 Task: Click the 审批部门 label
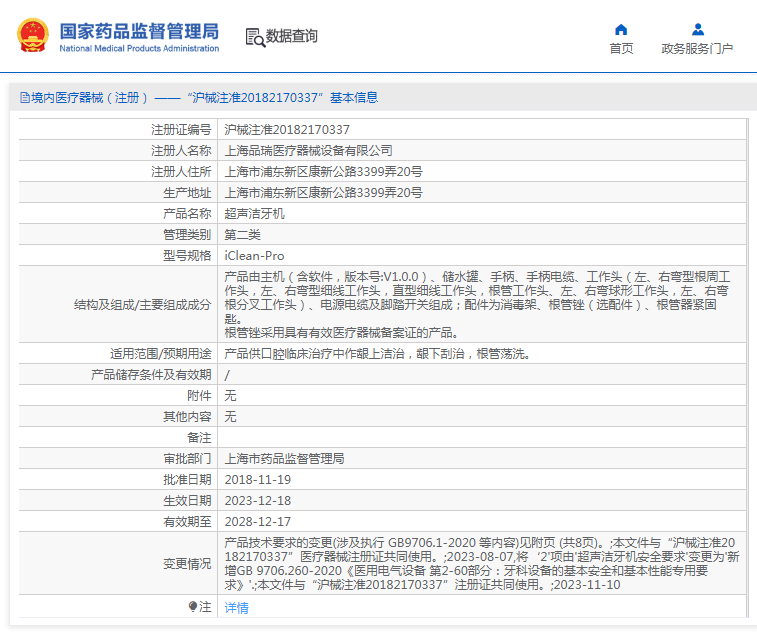pos(187,459)
